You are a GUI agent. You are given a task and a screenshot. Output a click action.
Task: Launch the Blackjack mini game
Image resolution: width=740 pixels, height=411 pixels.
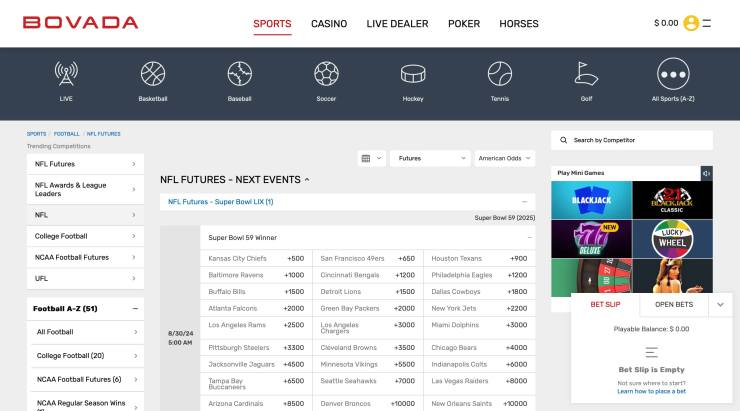click(591, 200)
